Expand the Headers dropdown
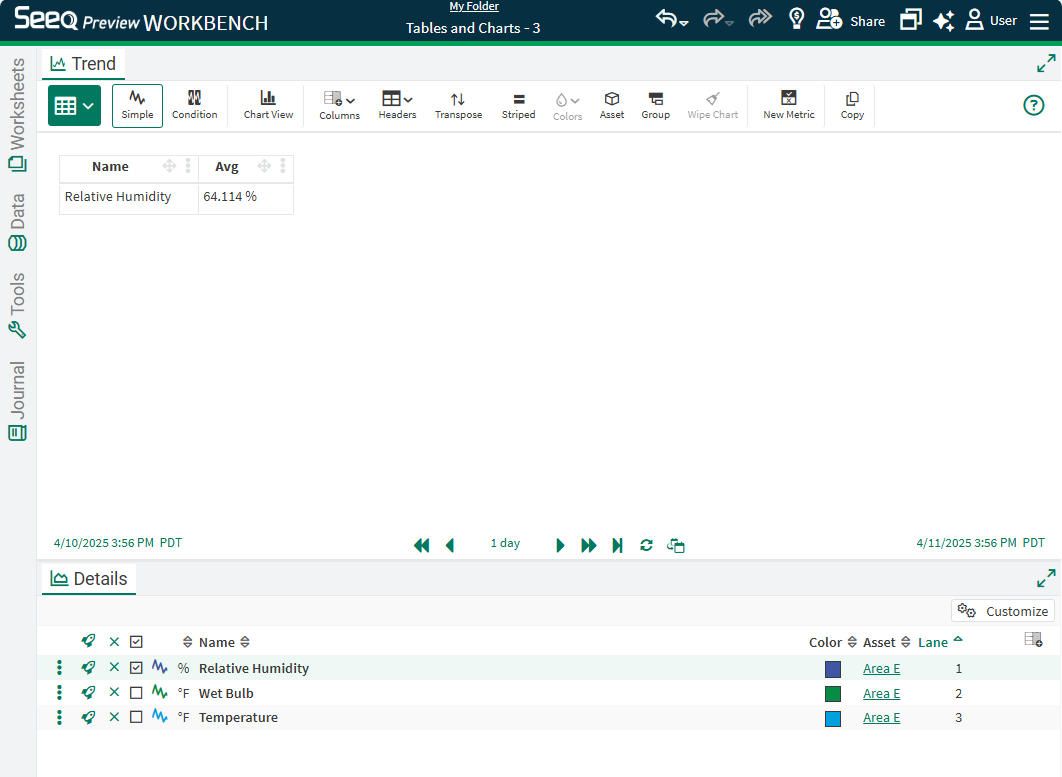Viewport: 1062px width, 777px height. coord(397,105)
